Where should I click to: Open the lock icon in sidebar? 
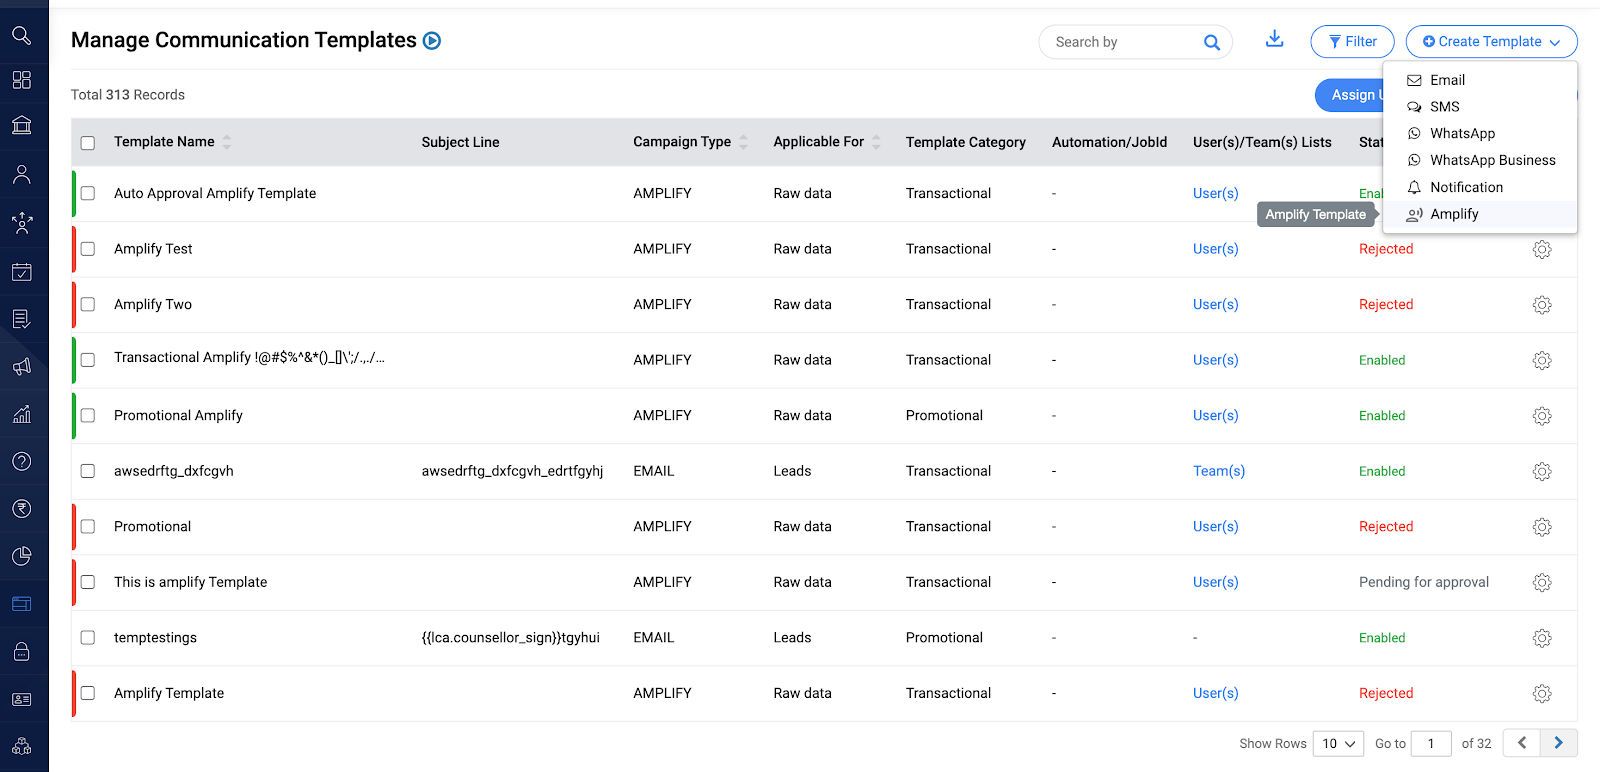(x=22, y=652)
